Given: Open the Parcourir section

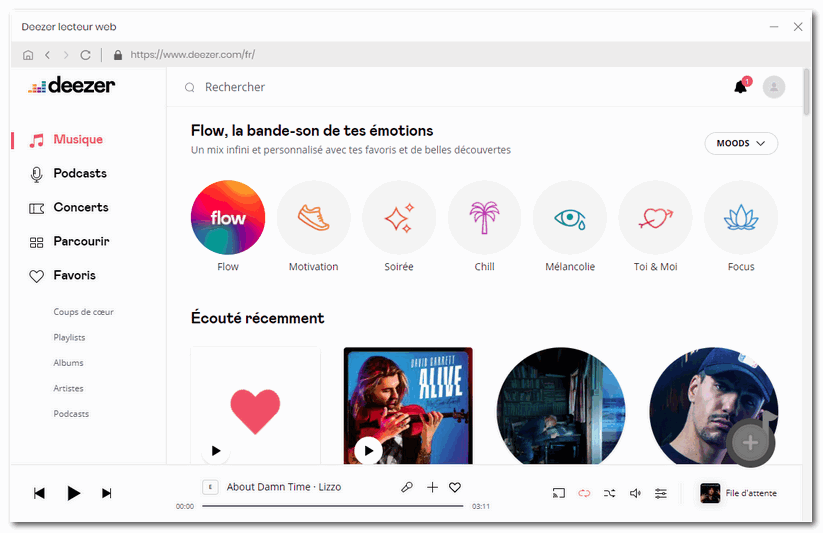Looking at the screenshot, I should pyautogui.click(x=81, y=242).
